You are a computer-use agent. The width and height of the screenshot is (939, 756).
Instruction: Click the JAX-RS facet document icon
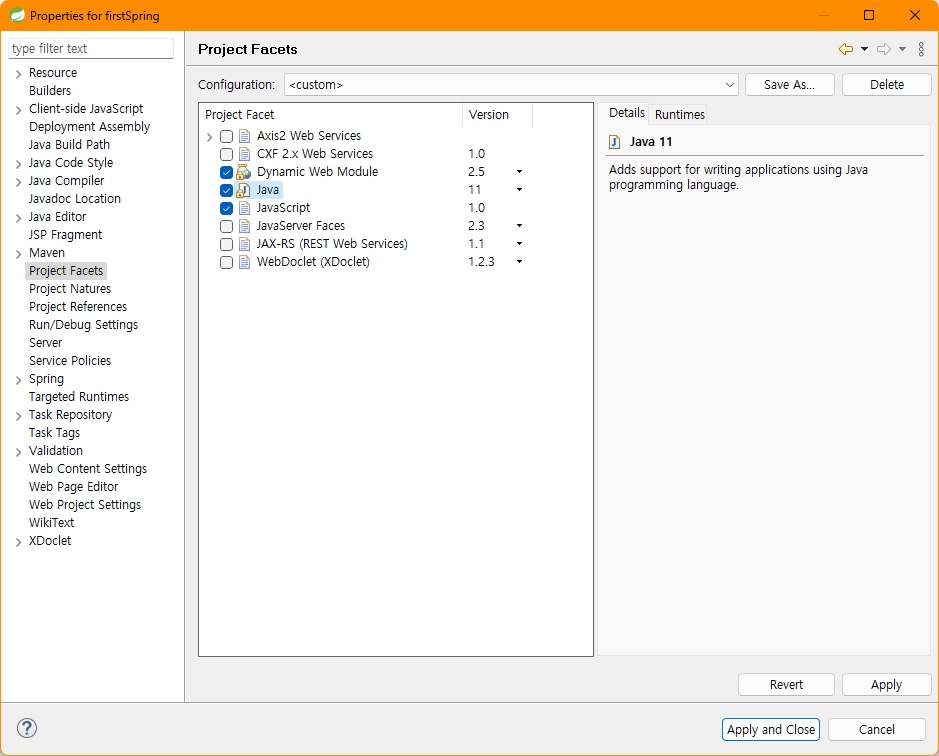click(x=244, y=244)
